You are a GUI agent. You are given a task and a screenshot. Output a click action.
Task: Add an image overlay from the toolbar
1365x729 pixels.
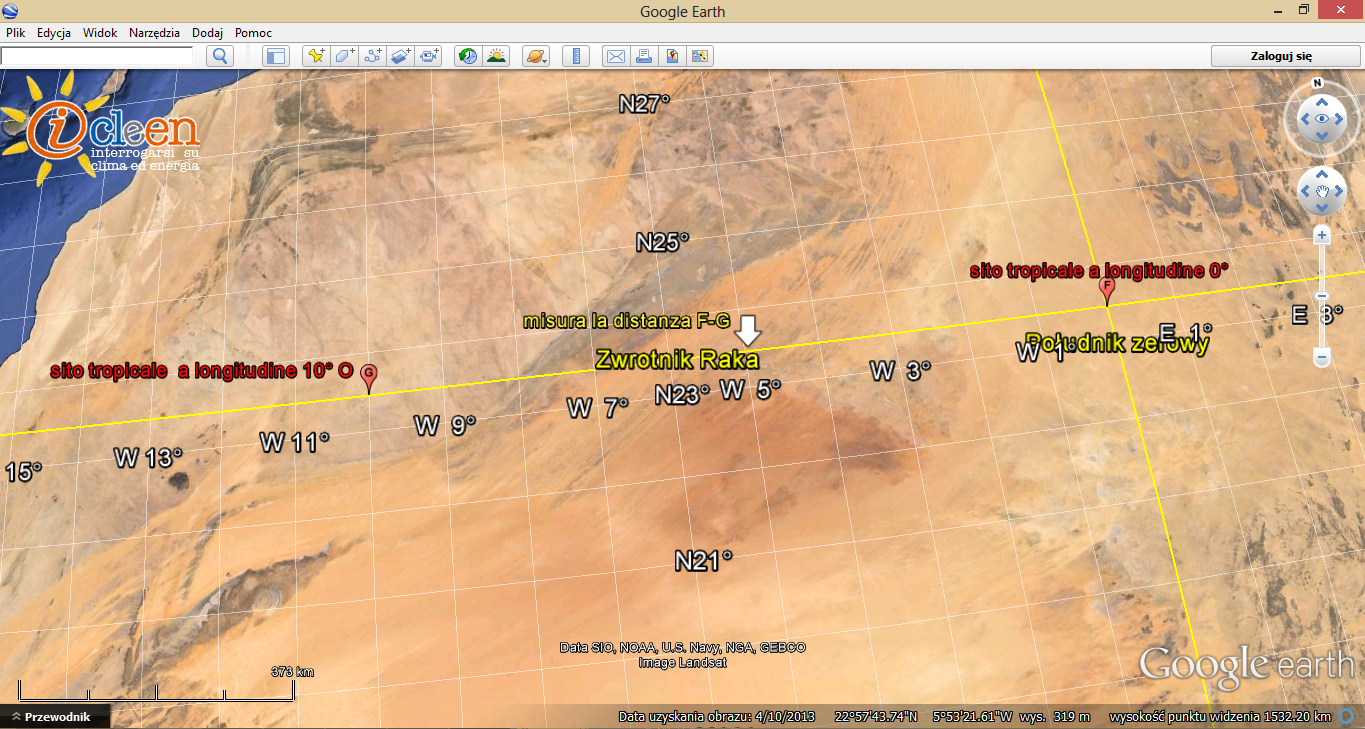pos(401,56)
